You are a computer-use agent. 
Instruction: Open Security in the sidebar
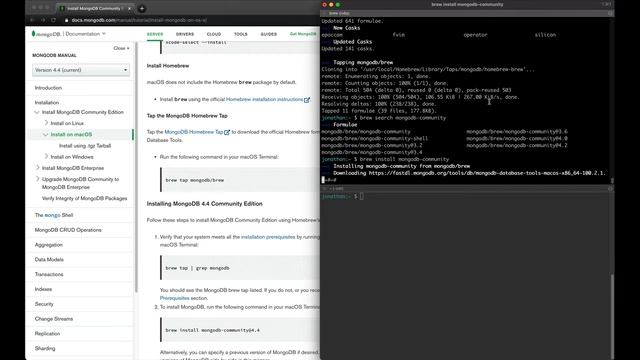[44, 304]
